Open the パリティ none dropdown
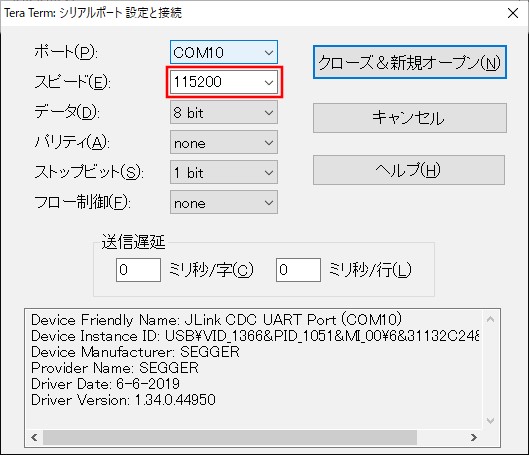Screen dimensions: 529x455 point(224,142)
